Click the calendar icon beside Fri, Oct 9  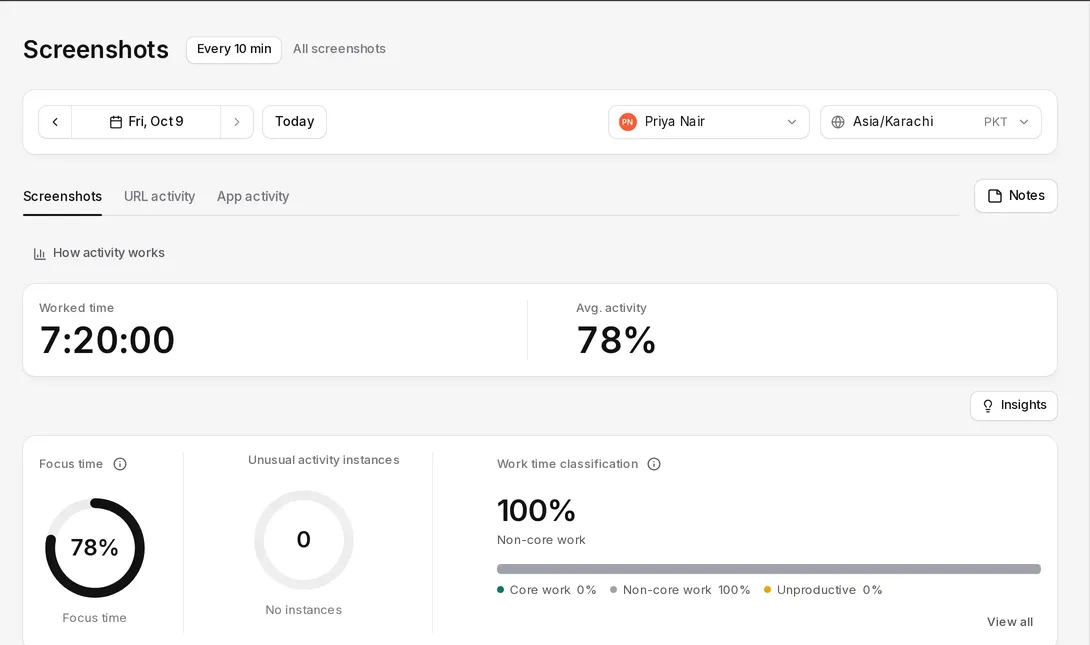point(116,122)
